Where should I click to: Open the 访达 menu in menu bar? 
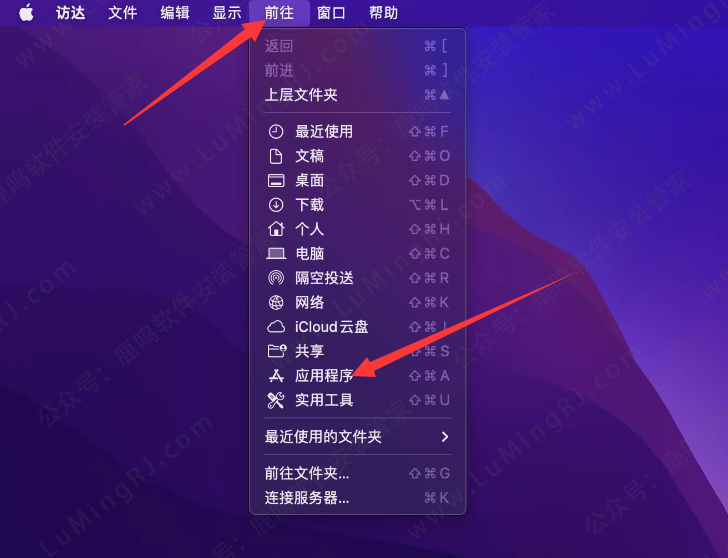click(71, 13)
